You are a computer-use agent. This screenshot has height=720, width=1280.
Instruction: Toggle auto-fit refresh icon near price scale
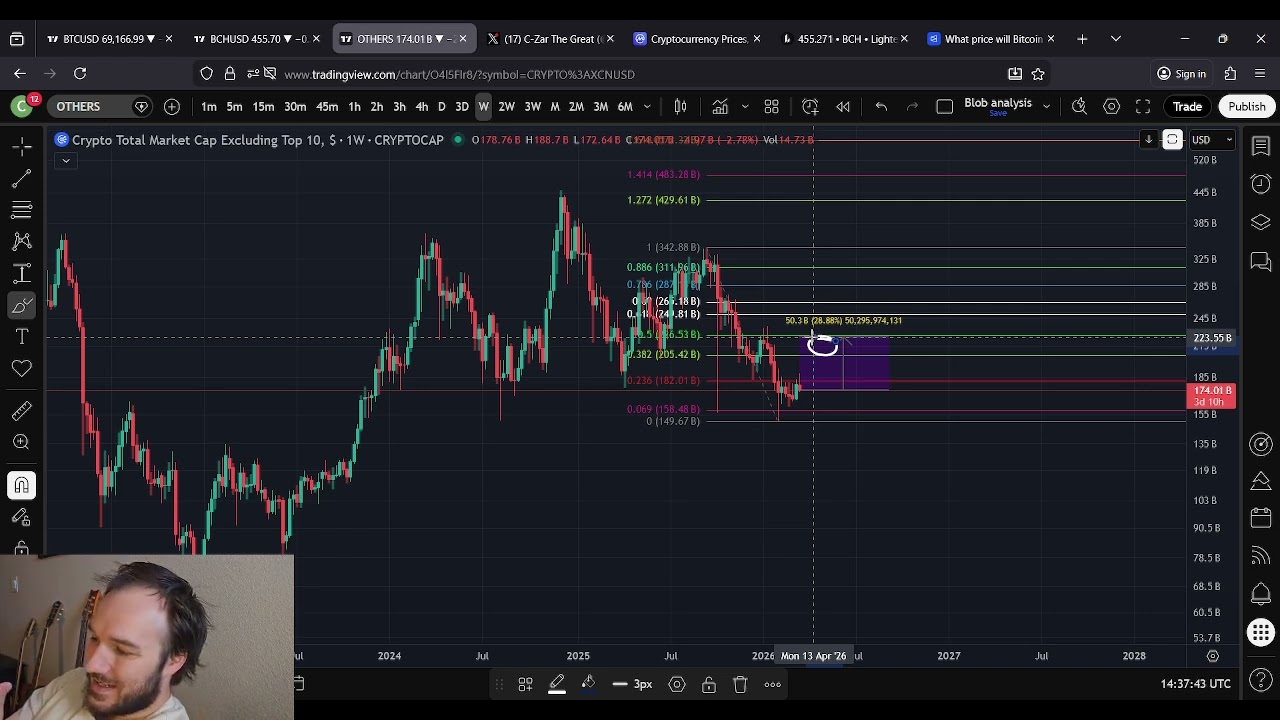coord(1172,140)
